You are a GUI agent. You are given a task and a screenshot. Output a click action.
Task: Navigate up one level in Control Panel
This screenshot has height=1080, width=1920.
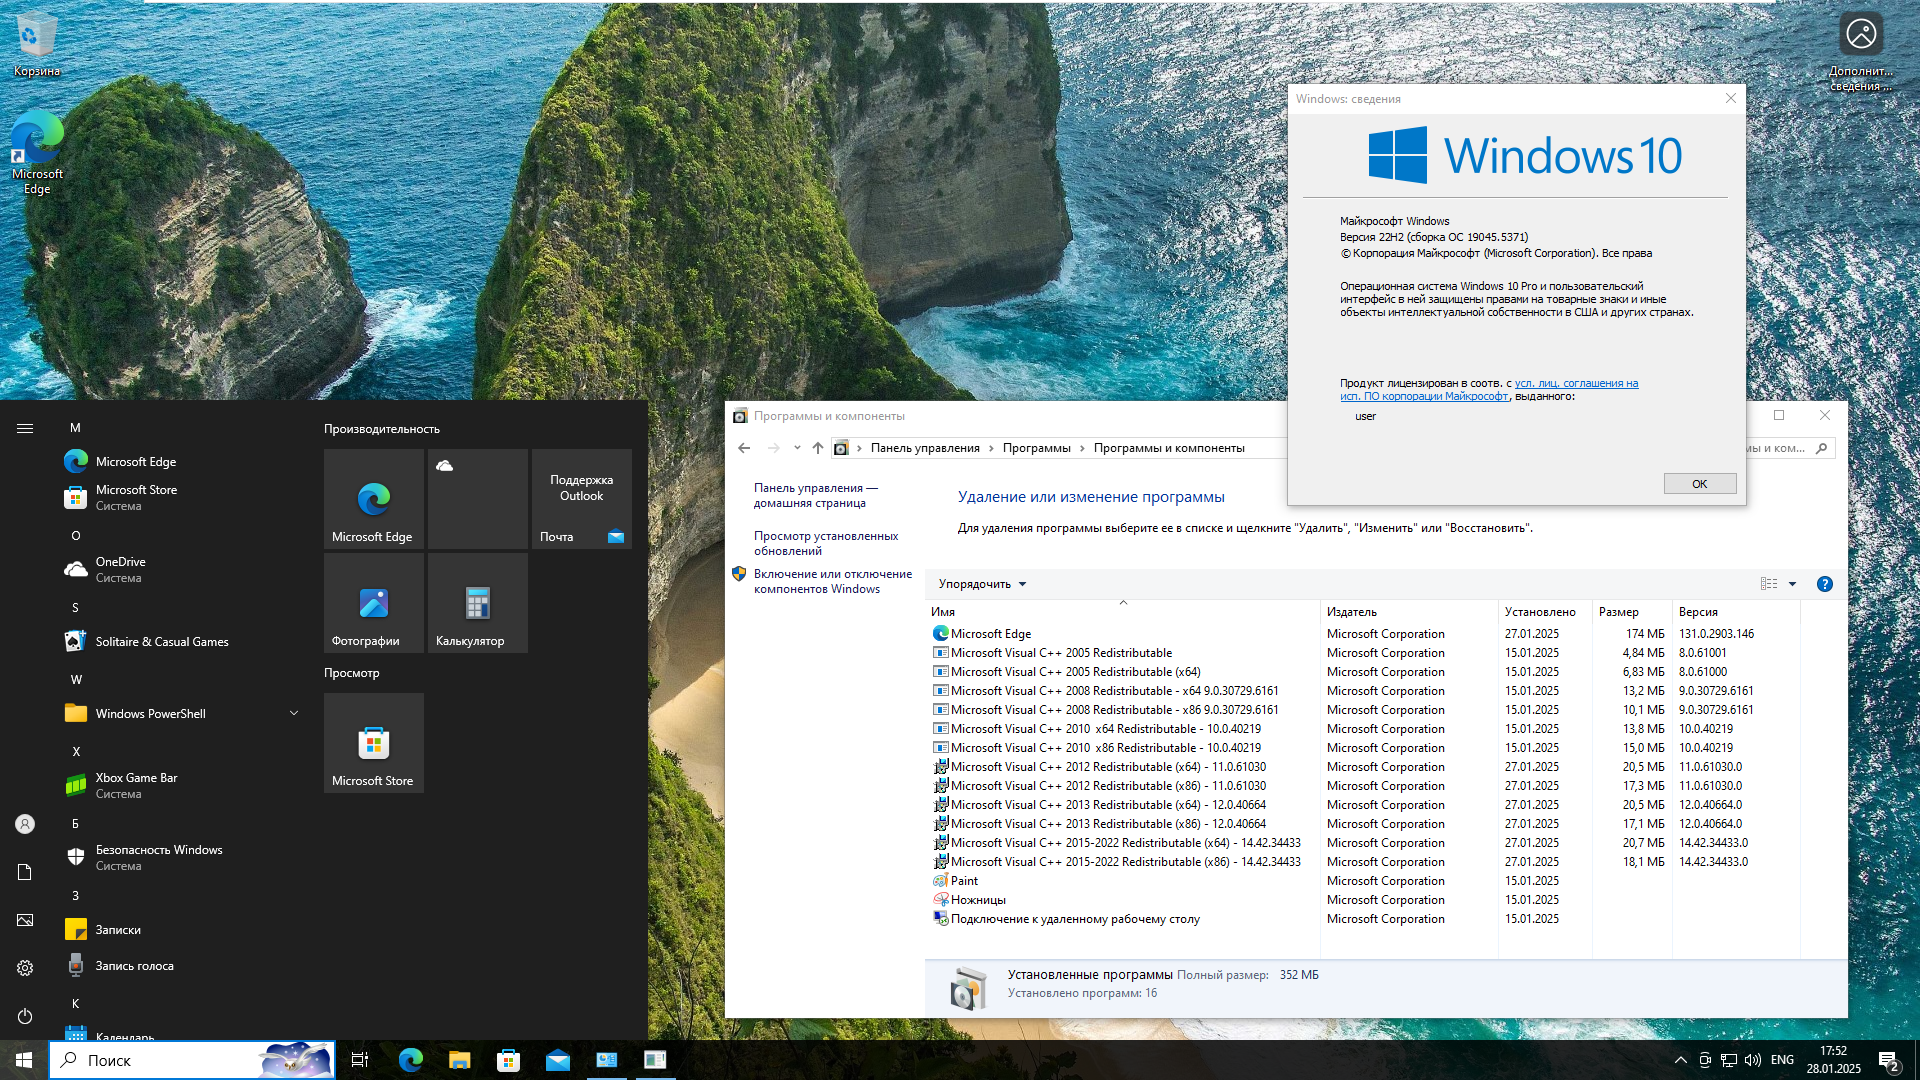[x=818, y=448]
